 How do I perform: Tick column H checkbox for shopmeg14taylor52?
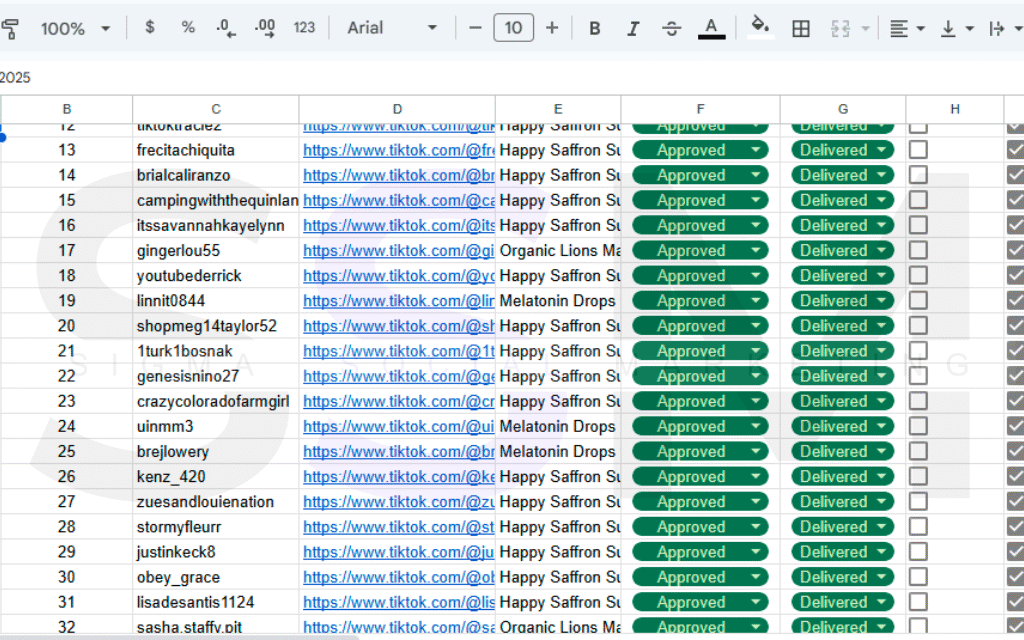(x=918, y=326)
